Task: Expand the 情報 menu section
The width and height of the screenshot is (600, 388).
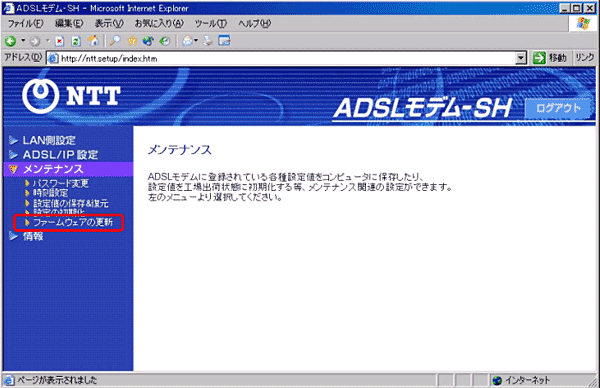Action: click(26, 236)
